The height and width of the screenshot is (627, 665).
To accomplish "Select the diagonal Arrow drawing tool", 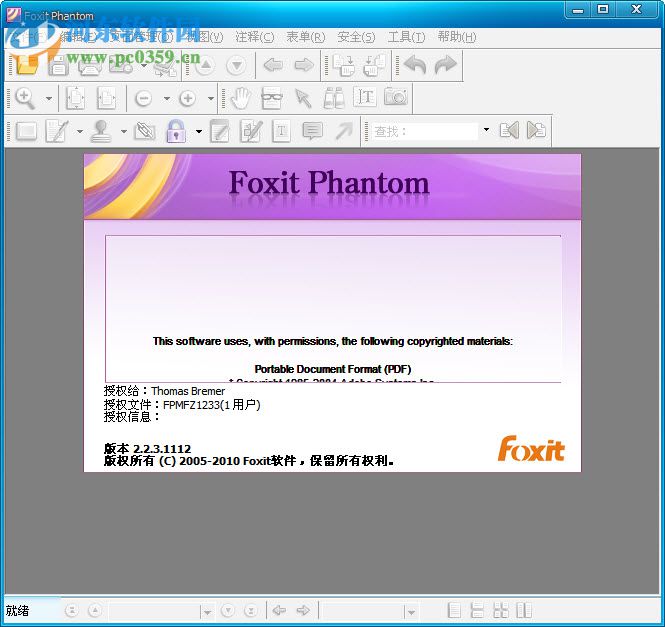I will [344, 131].
